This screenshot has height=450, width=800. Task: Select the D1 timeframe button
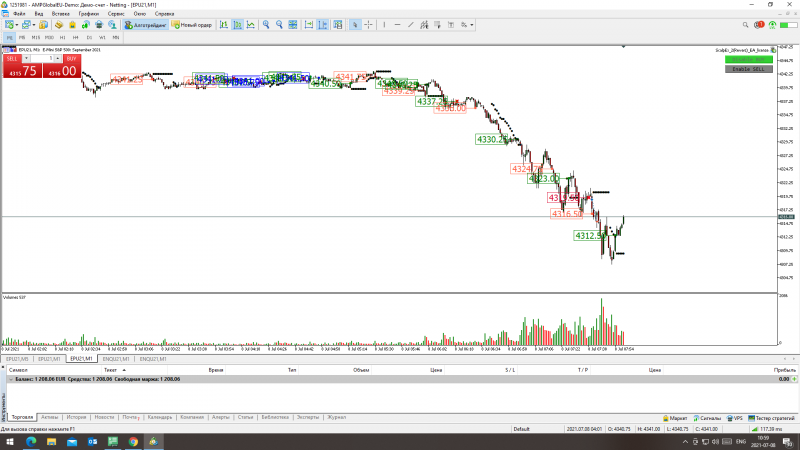coord(89,37)
